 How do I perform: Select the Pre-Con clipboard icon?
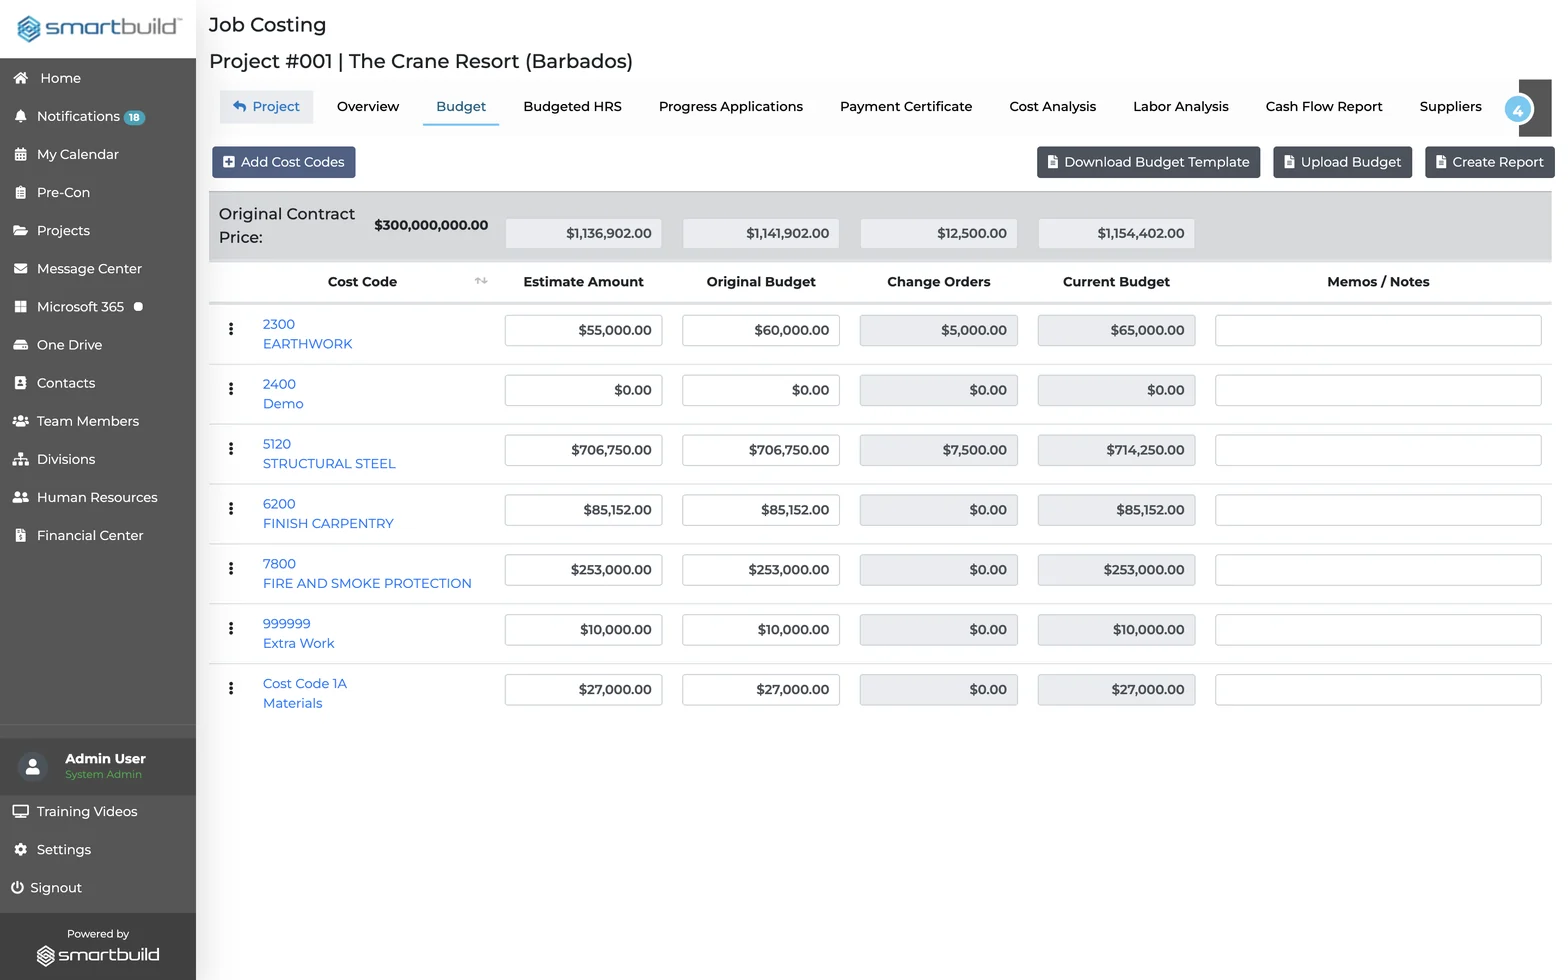(20, 192)
